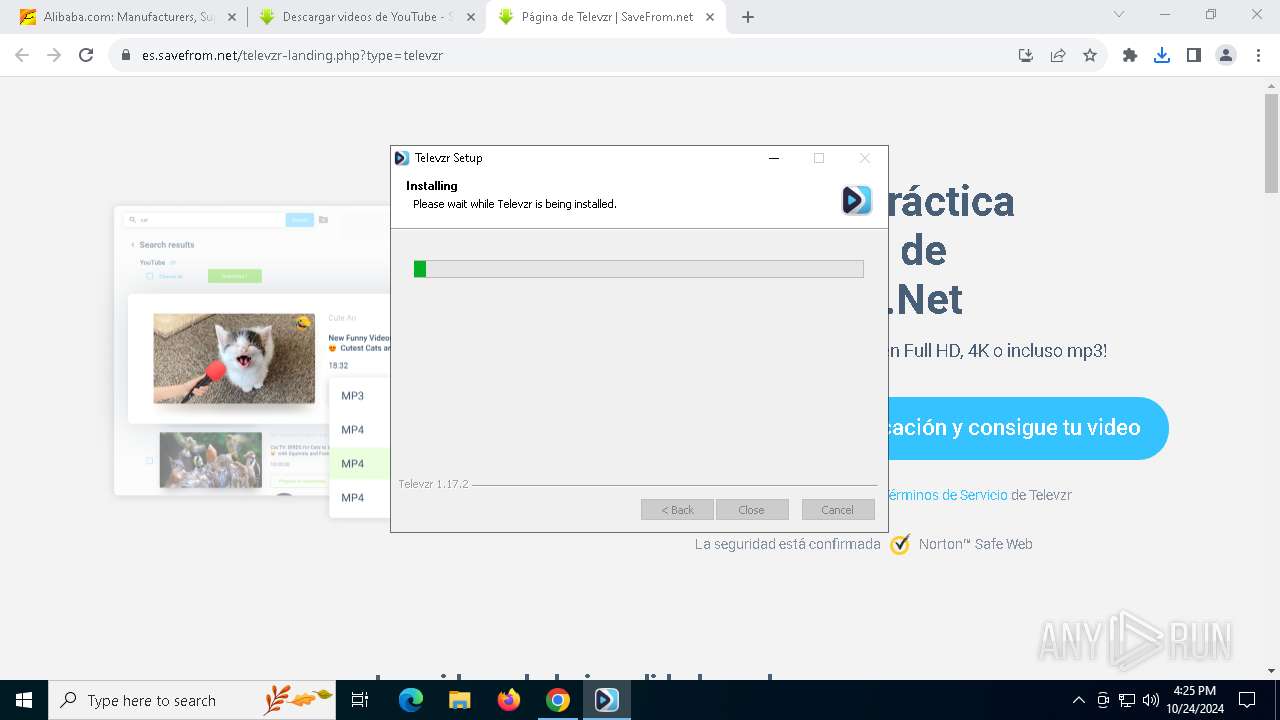
Task: Open the Chrome three-dot menu
Action: (x=1257, y=56)
